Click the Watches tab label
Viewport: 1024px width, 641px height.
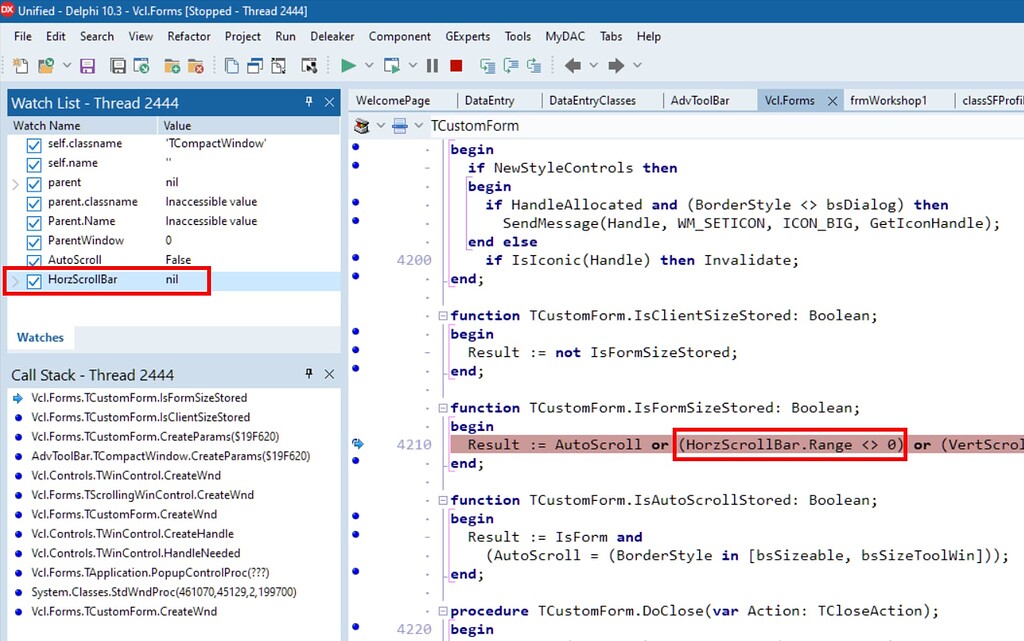(40, 337)
